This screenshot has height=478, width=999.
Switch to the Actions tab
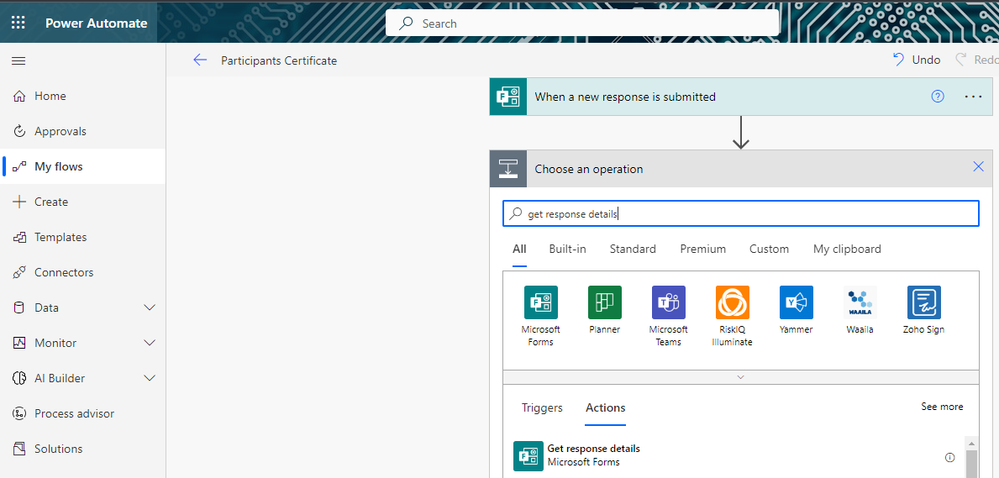[605, 408]
